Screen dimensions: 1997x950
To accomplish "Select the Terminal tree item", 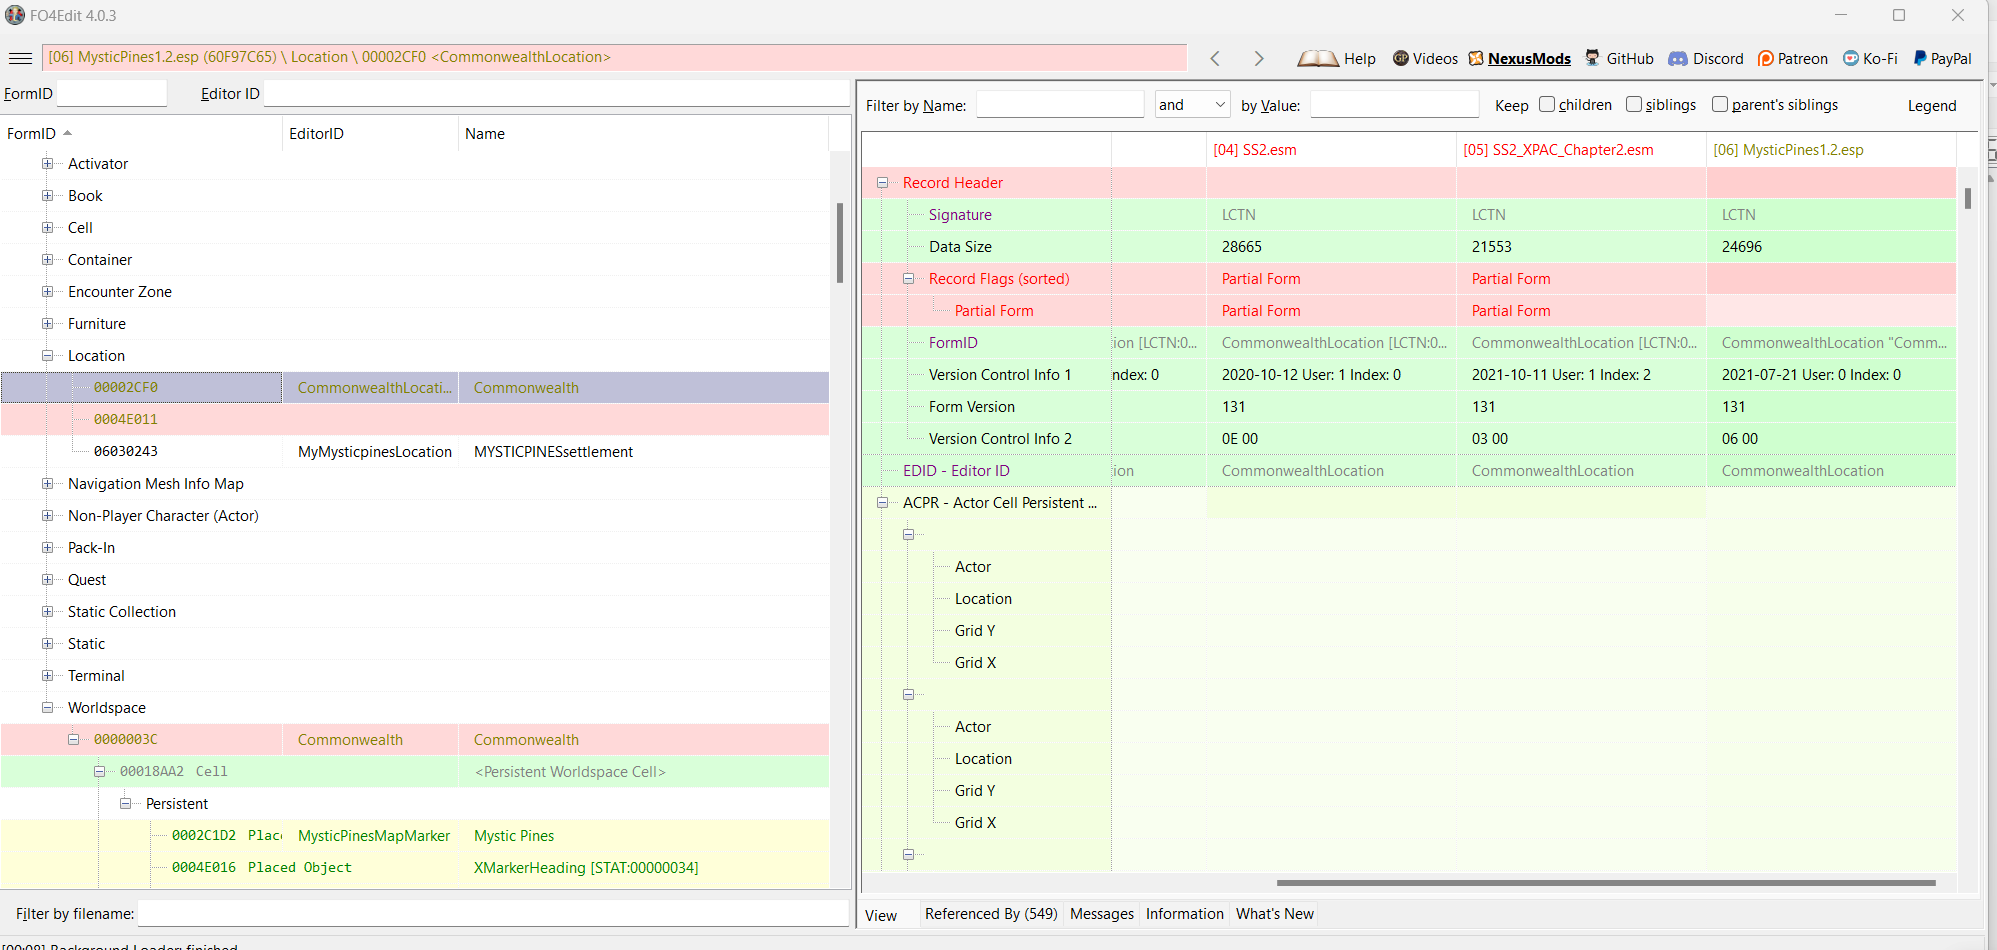I will click(x=96, y=675).
